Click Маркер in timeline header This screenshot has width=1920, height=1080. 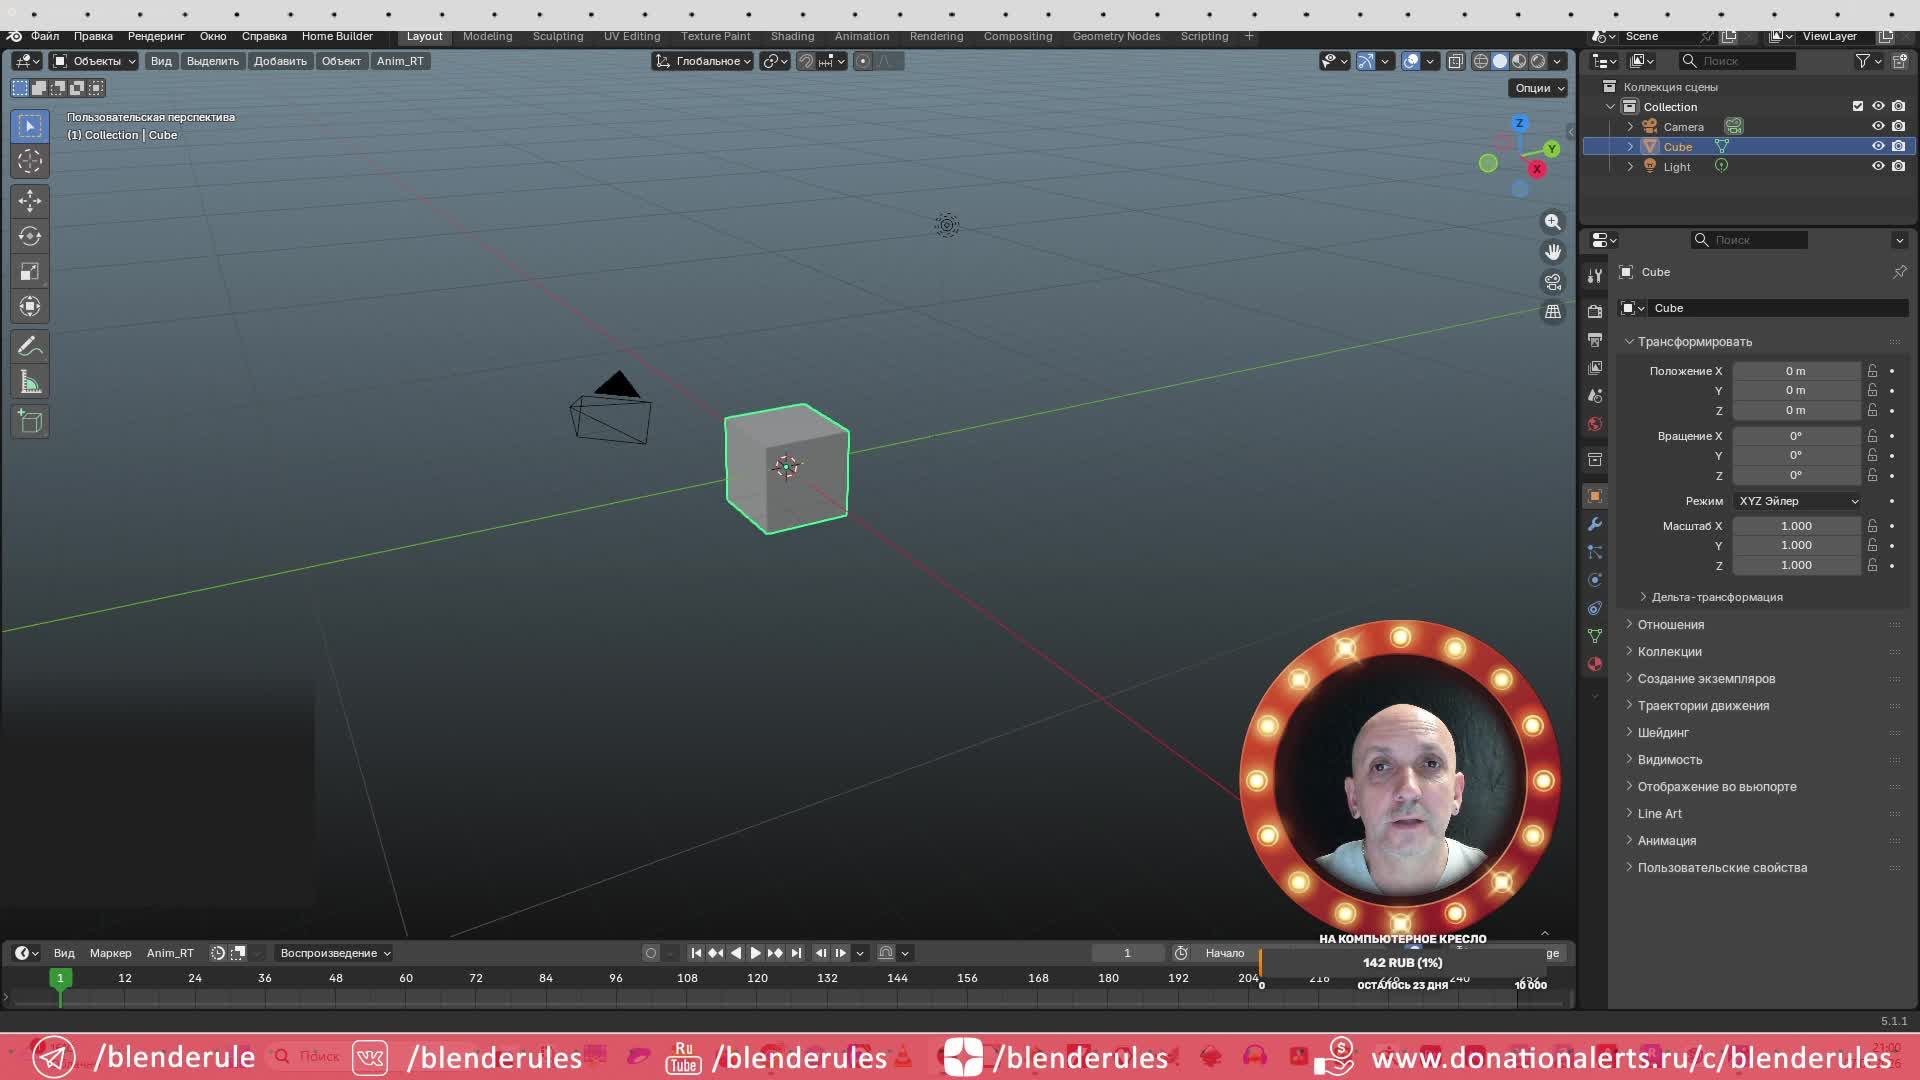pos(110,953)
